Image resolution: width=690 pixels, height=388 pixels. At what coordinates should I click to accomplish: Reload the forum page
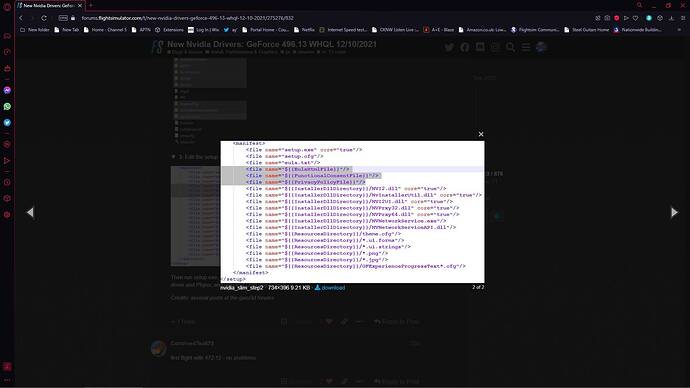44,18
